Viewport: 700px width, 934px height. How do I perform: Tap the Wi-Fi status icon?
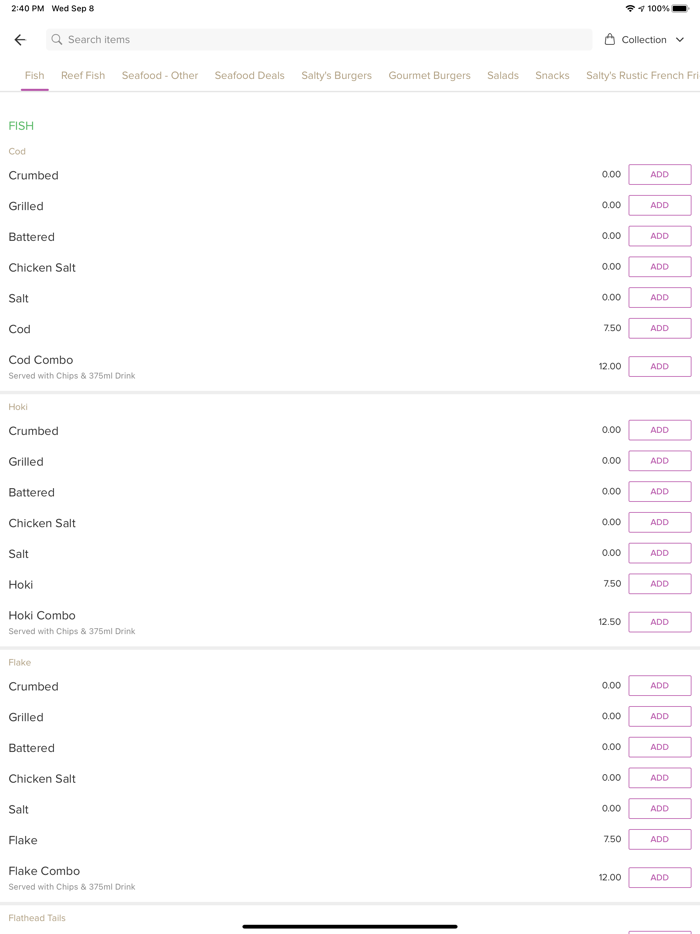point(630,8)
